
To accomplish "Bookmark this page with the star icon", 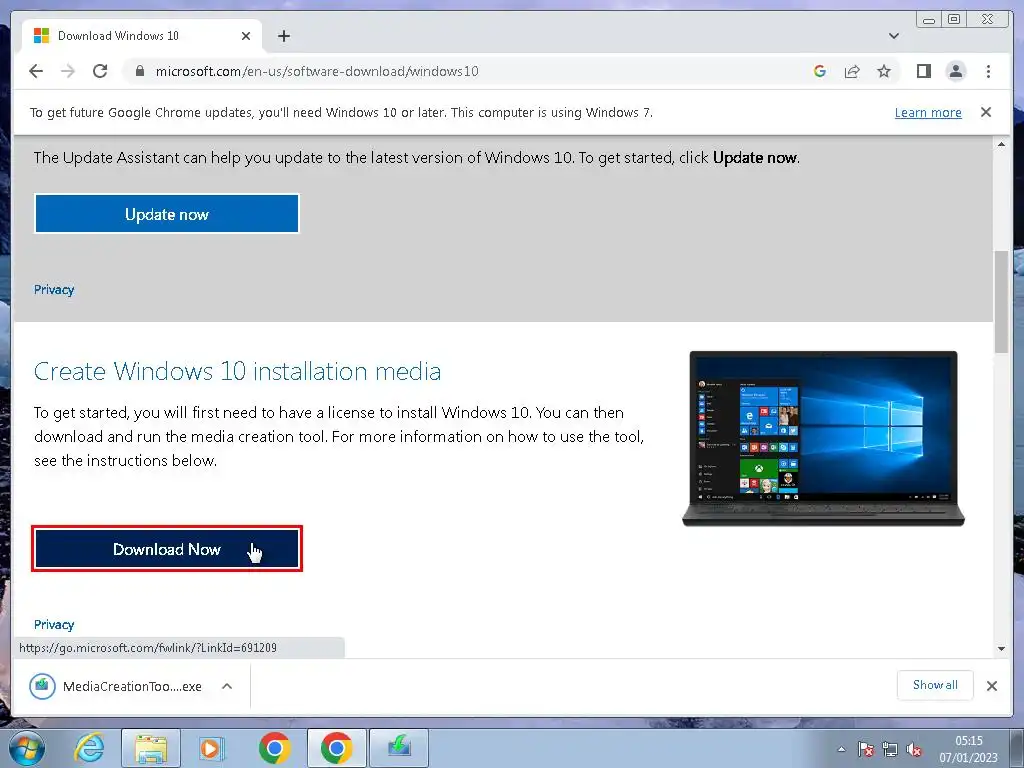I will click(884, 71).
